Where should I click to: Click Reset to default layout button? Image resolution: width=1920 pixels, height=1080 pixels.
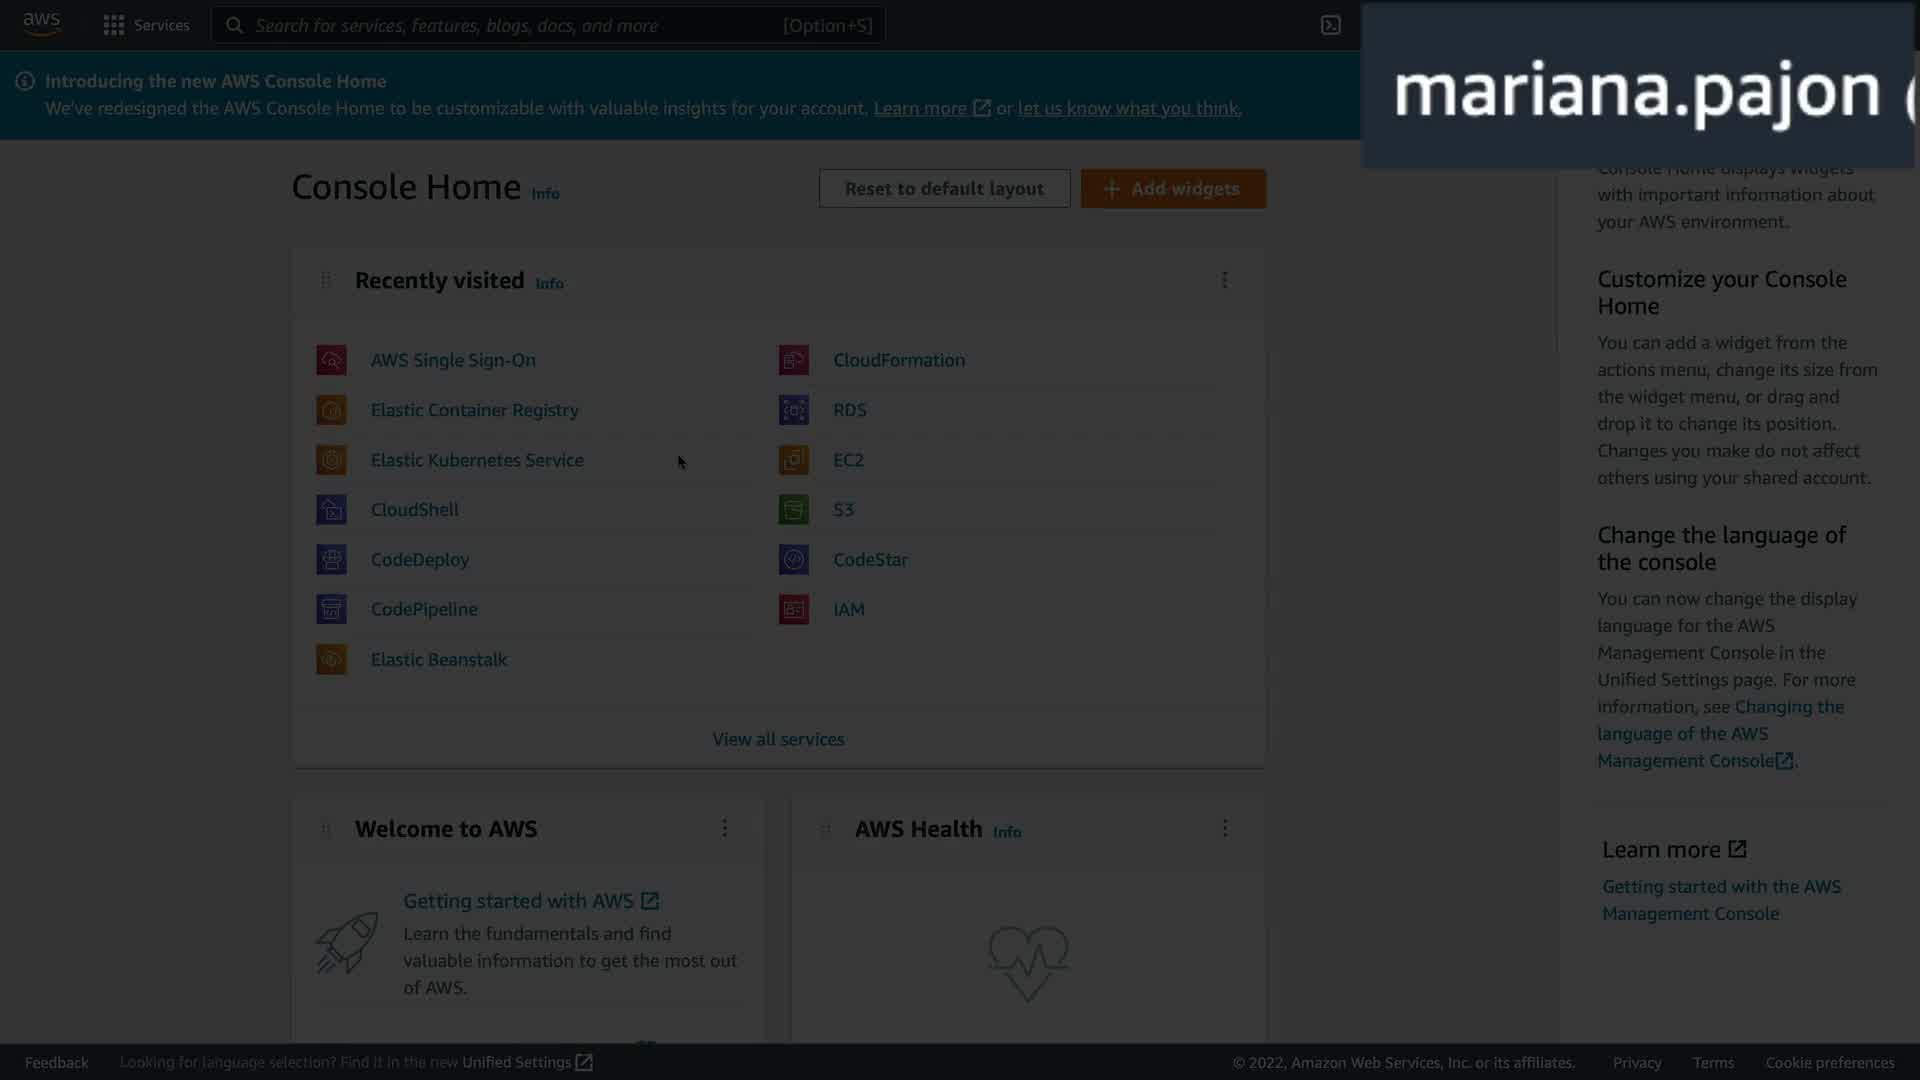click(x=943, y=189)
